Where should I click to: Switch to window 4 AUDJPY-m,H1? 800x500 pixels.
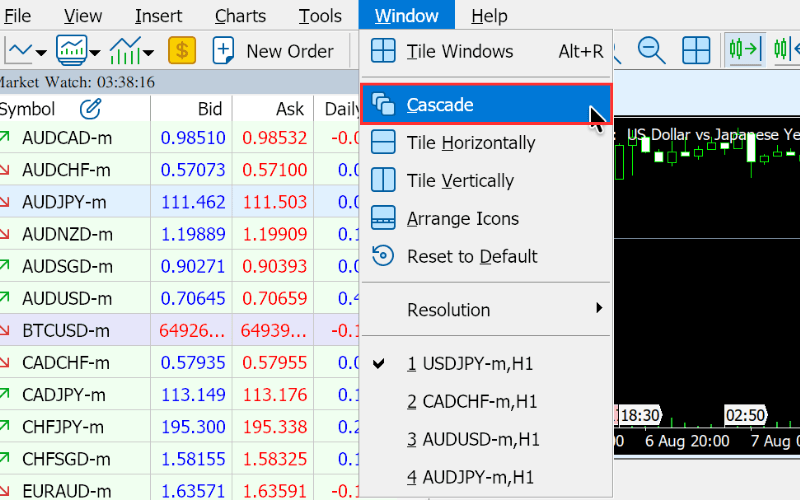tap(486, 477)
